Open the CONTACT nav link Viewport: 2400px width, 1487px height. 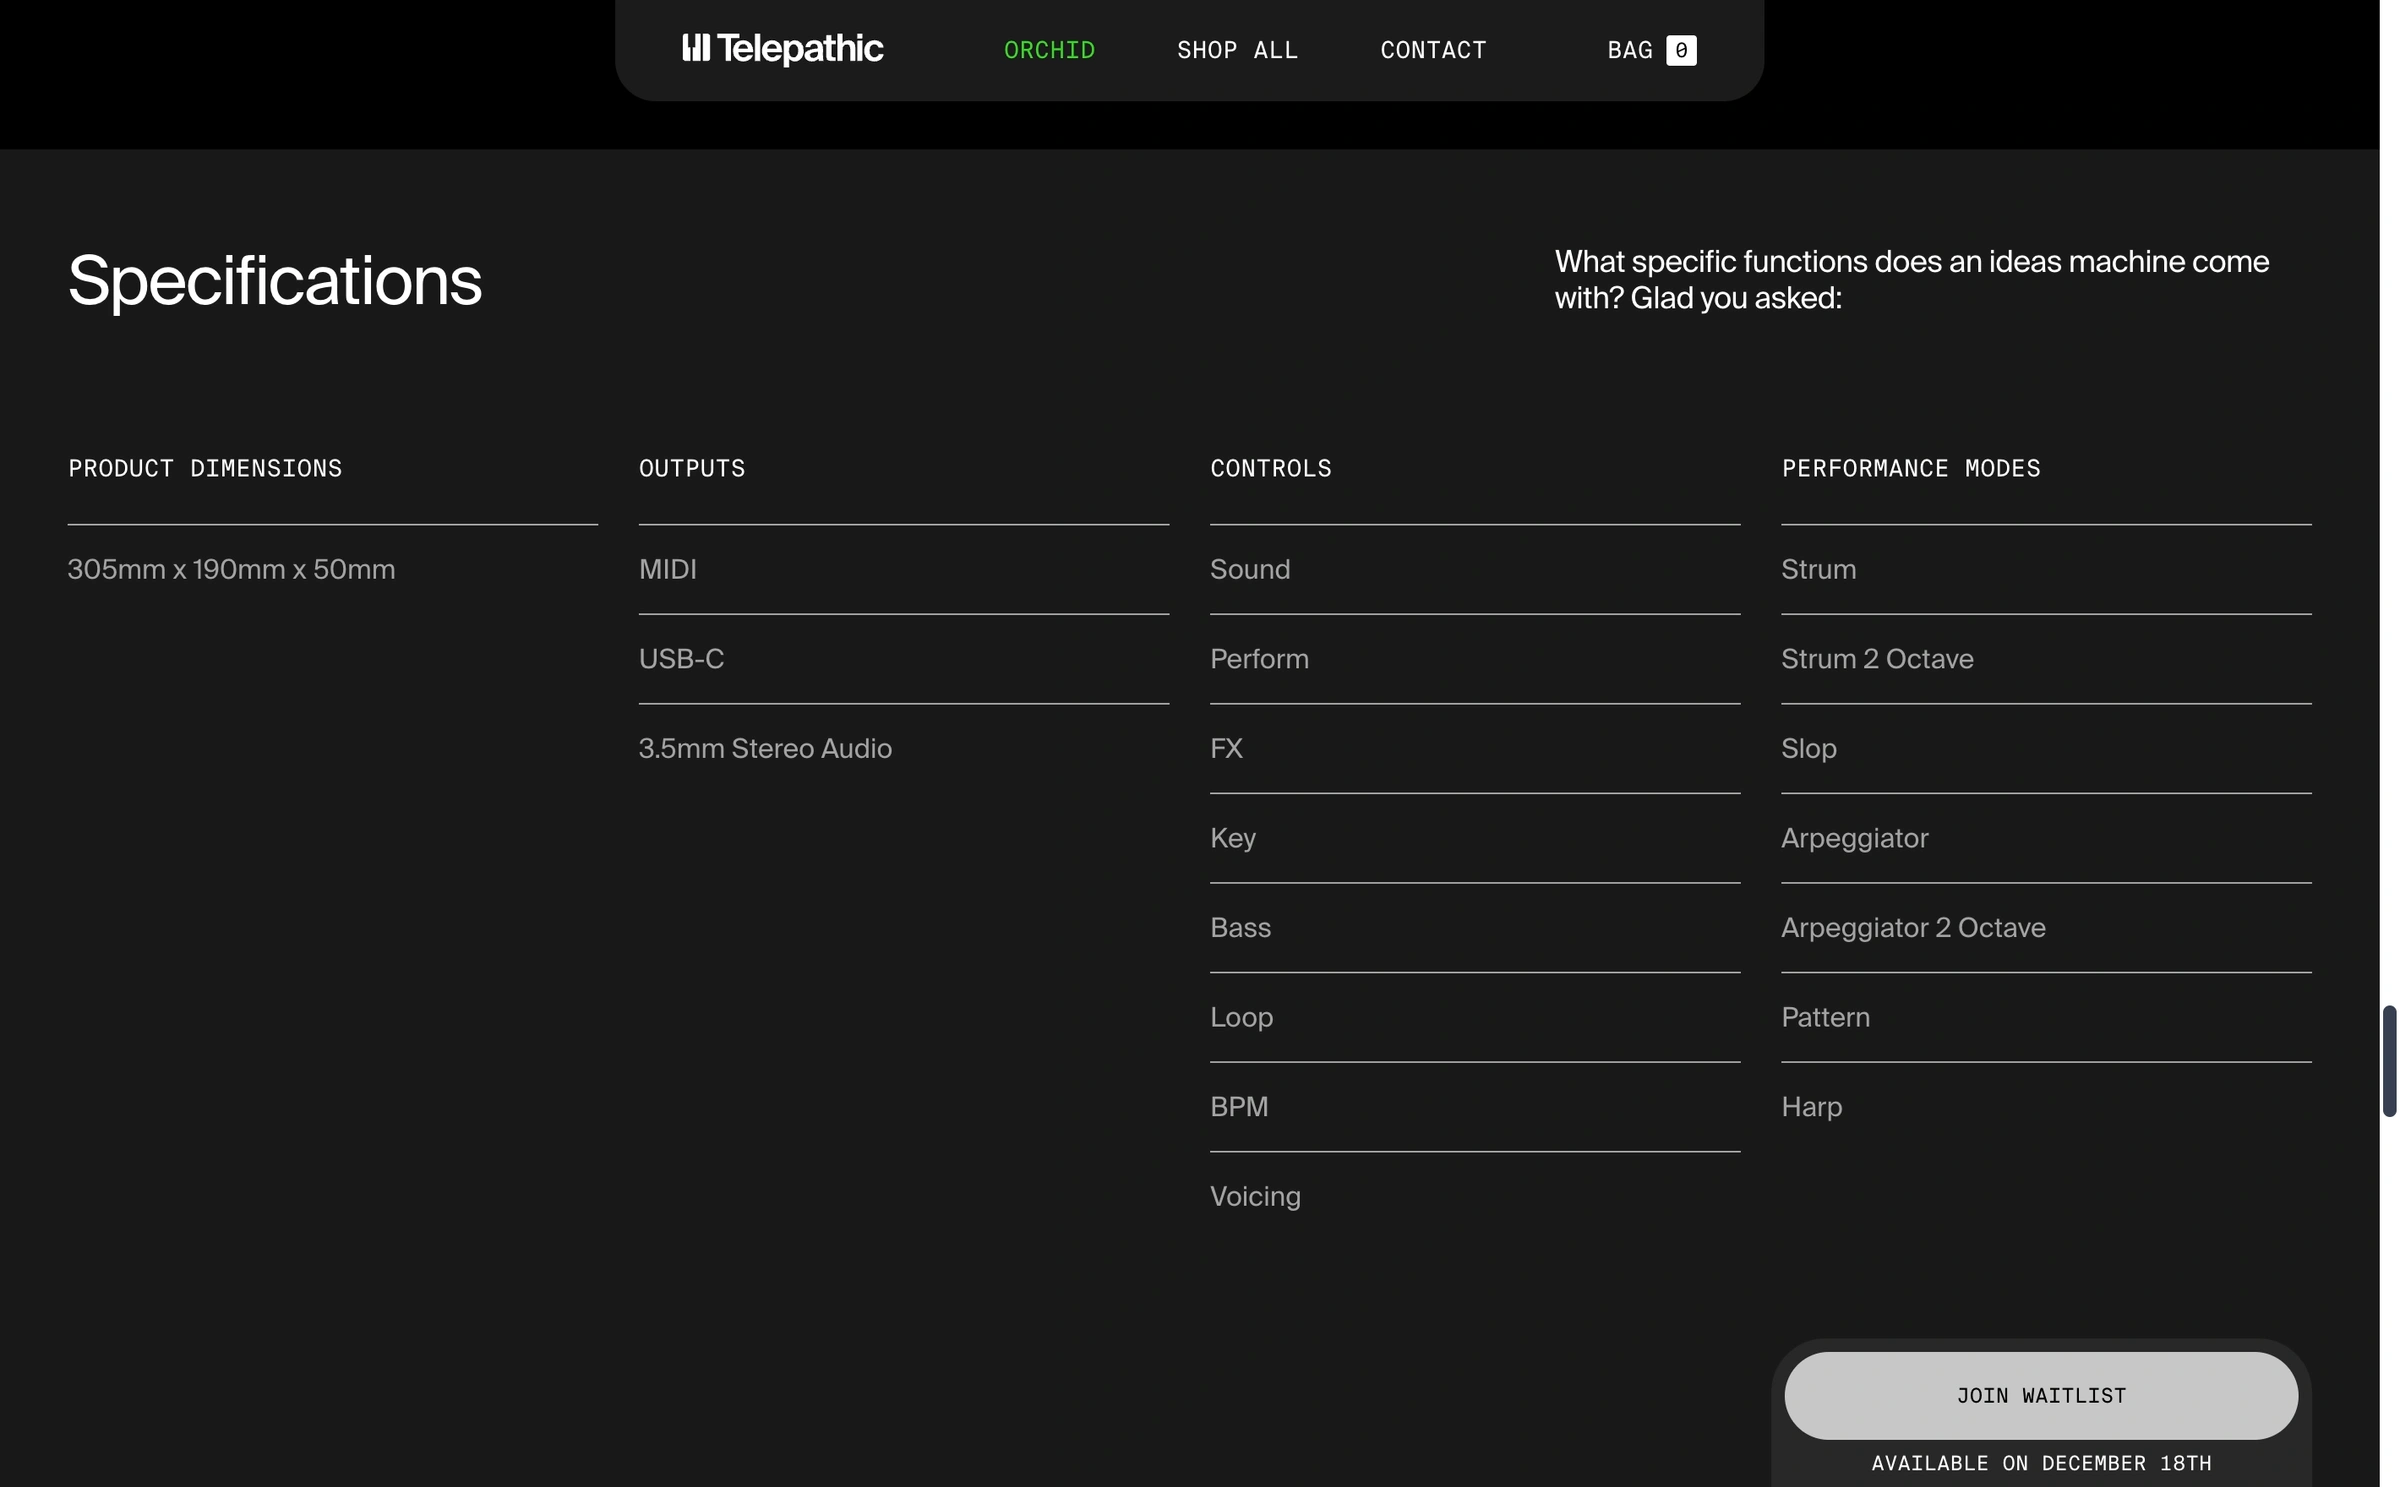pyautogui.click(x=1432, y=50)
